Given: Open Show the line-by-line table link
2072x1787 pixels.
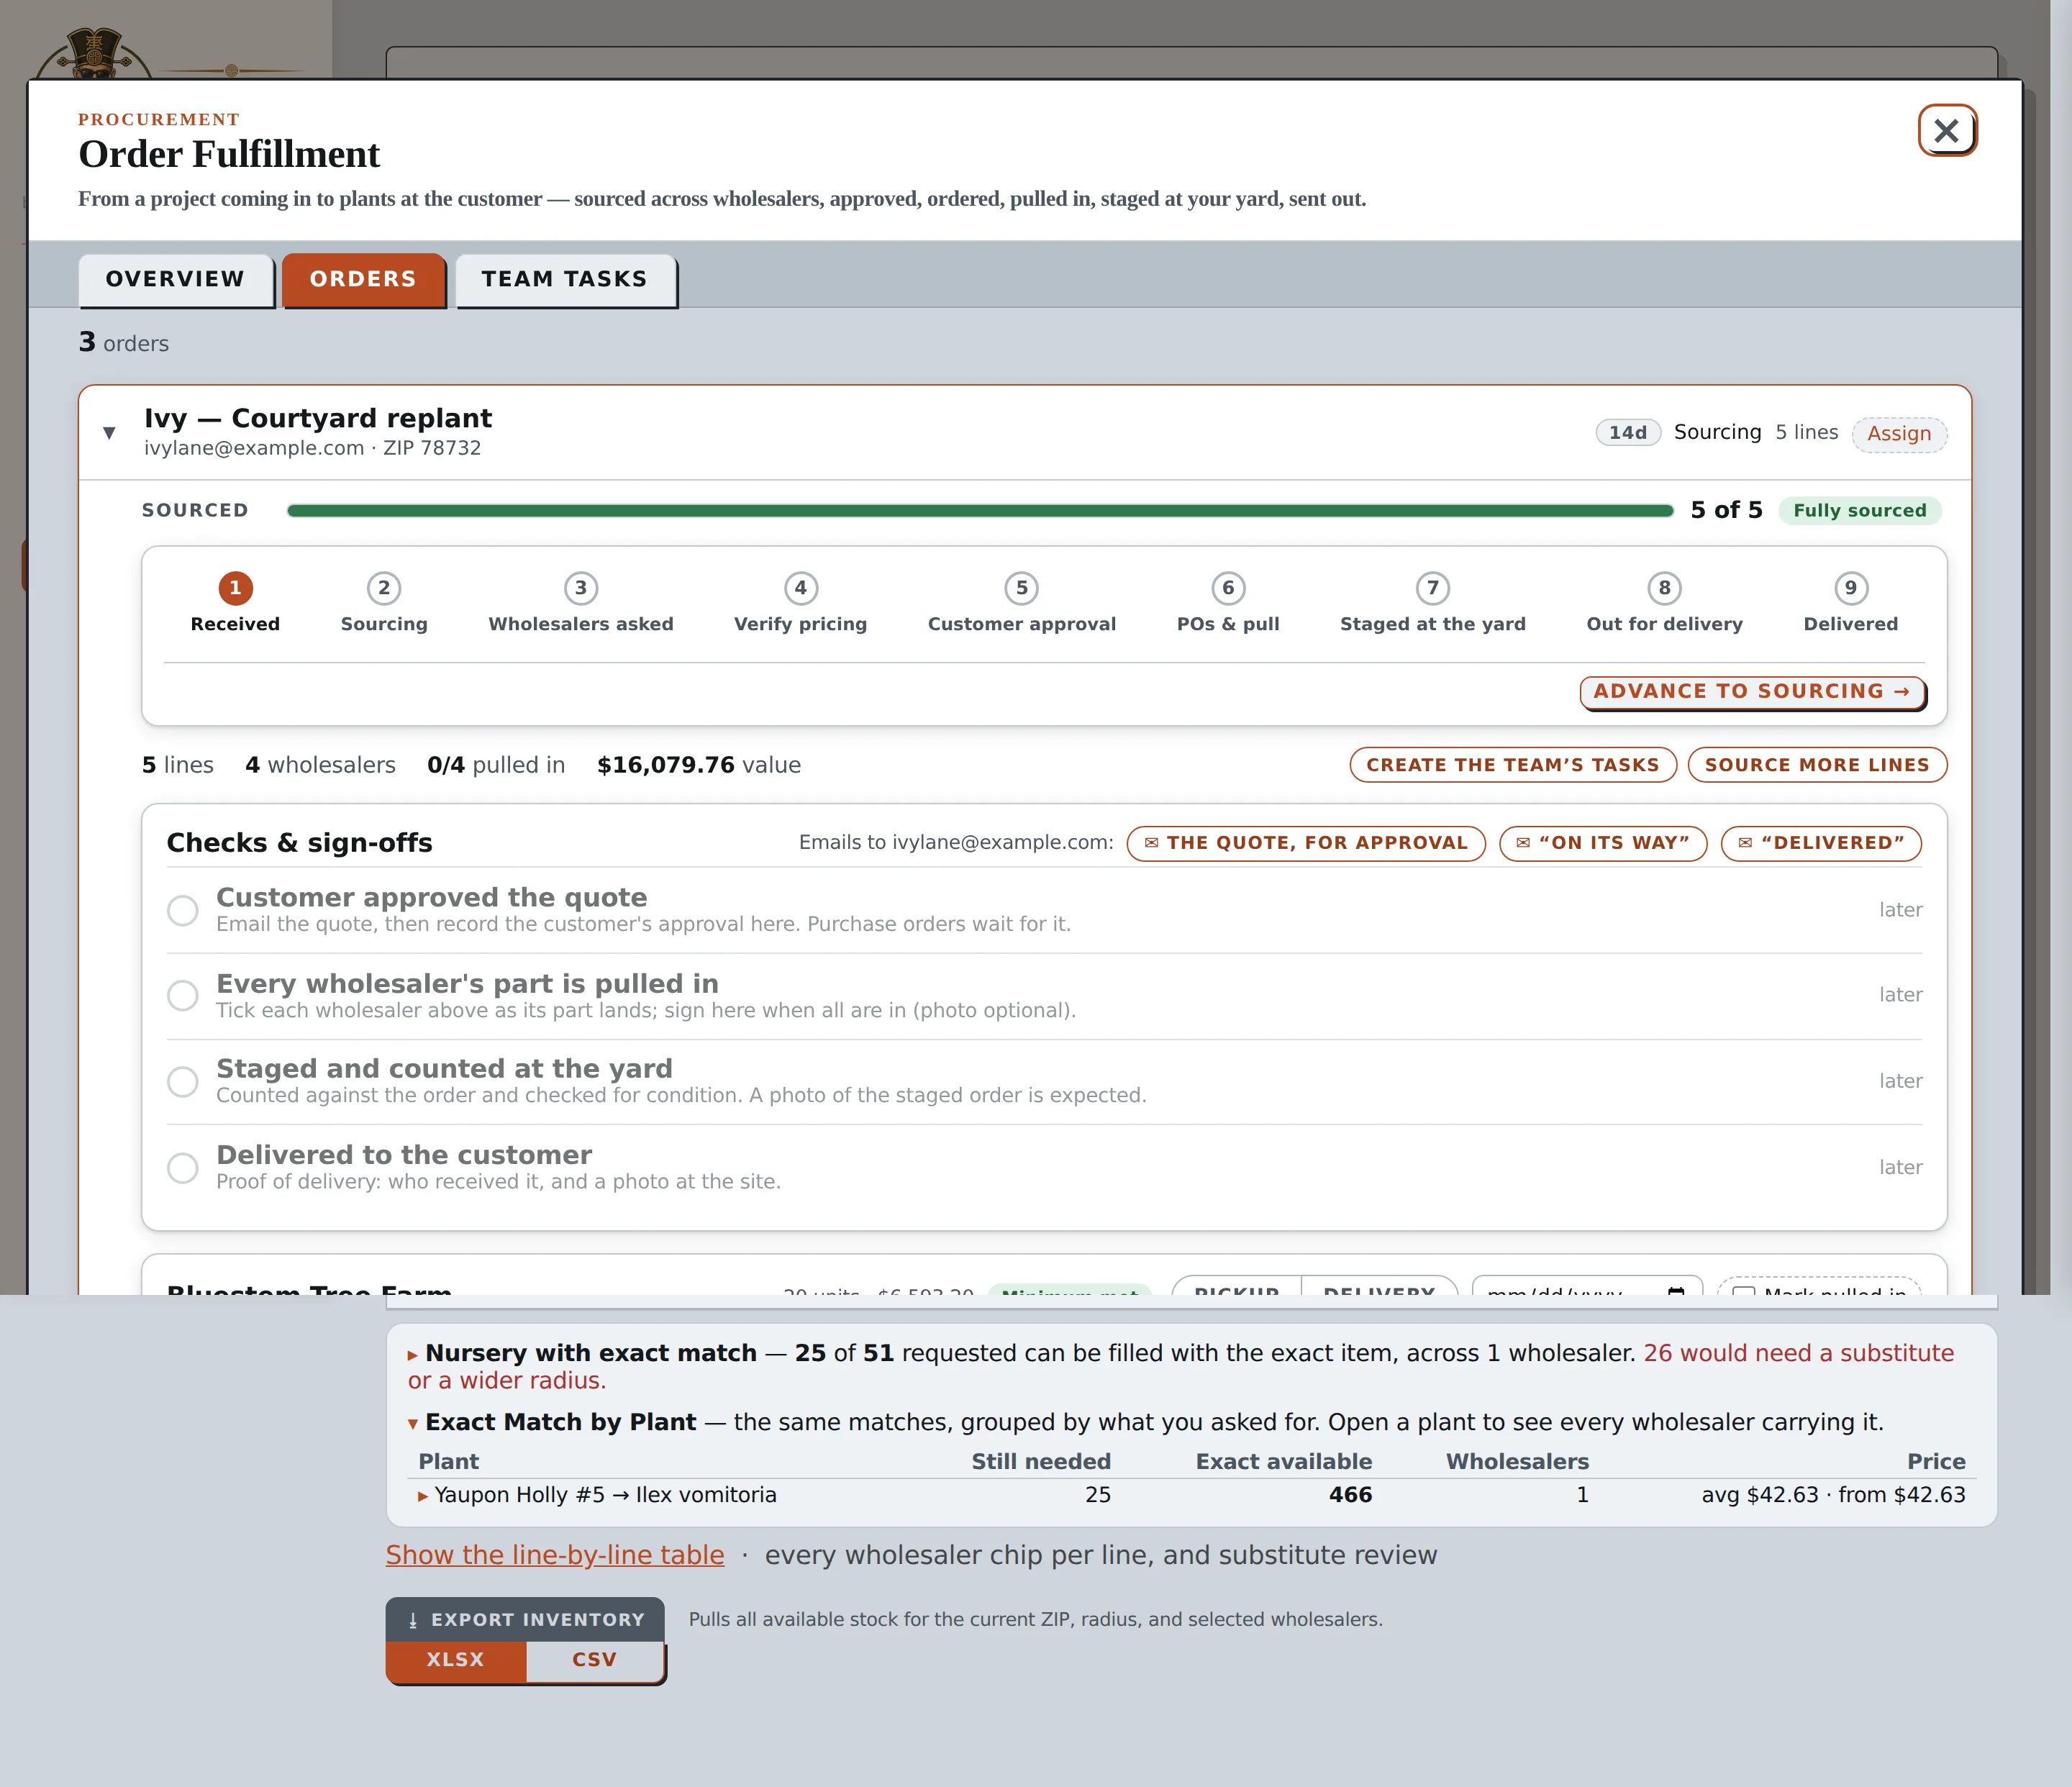Looking at the screenshot, I should 555,1555.
